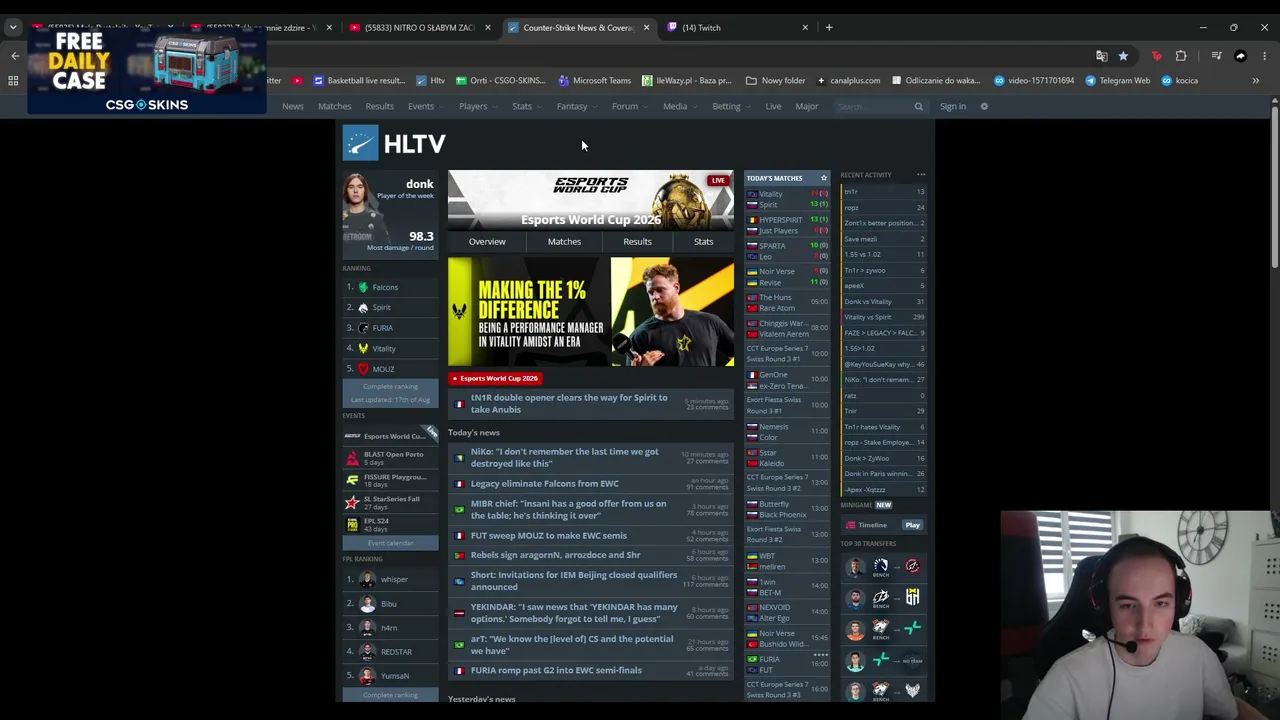Open the Microsoft Teams bookmark
1280x720 pixels.
[x=594, y=81]
